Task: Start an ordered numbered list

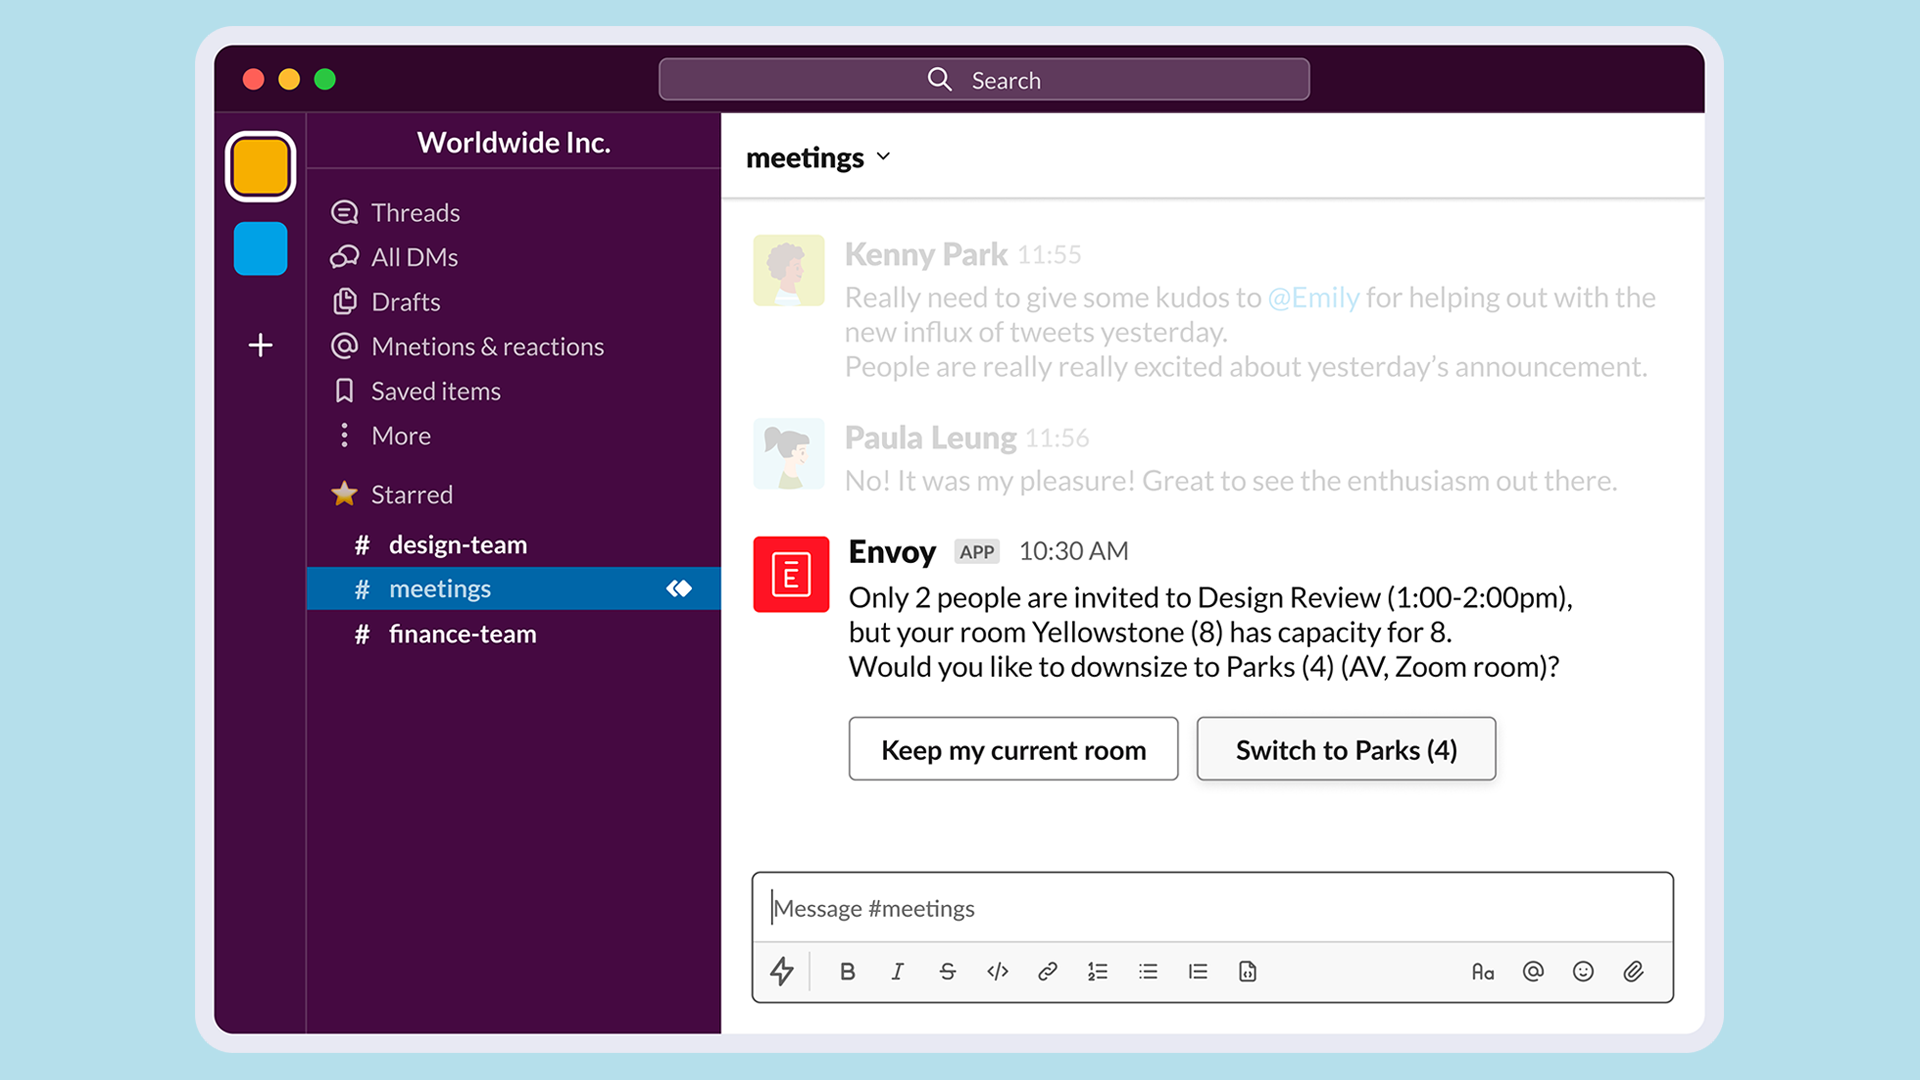Action: point(1097,971)
